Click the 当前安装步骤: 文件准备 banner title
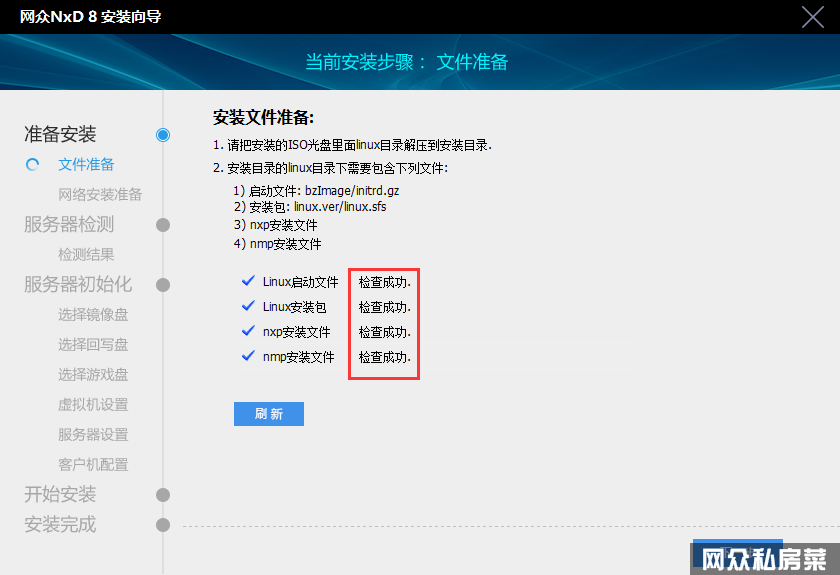 click(407, 62)
